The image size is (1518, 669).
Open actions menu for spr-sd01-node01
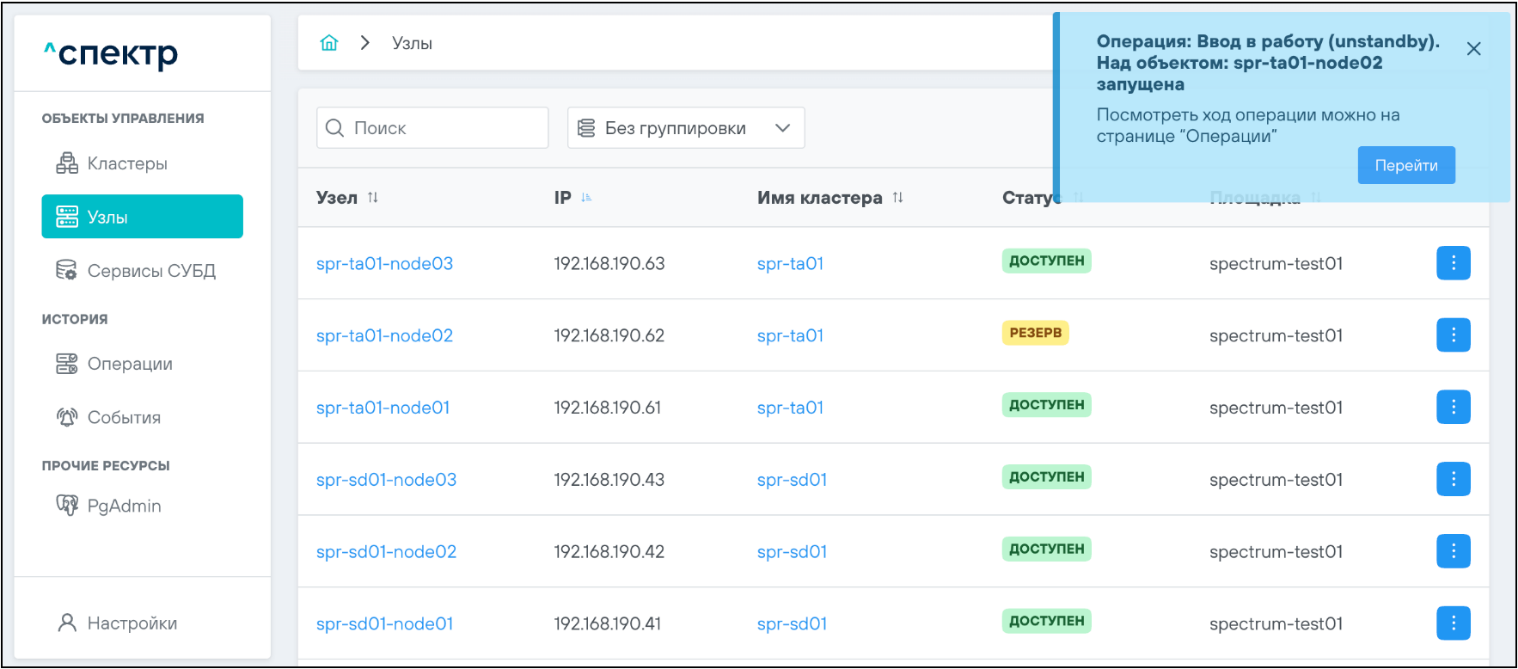tap(1453, 623)
